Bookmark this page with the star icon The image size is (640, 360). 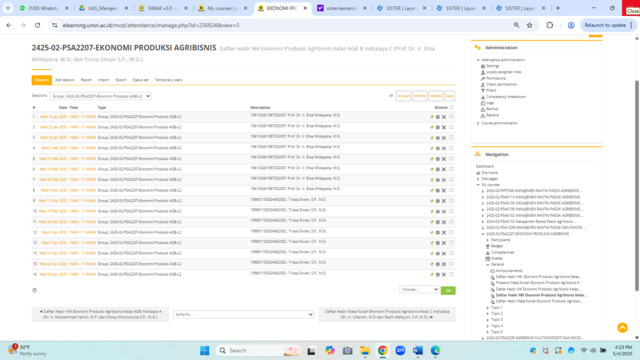529,25
